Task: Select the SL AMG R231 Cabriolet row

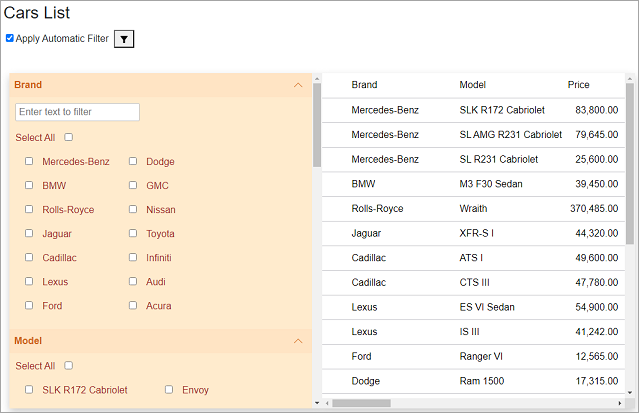Action: (473, 135)
